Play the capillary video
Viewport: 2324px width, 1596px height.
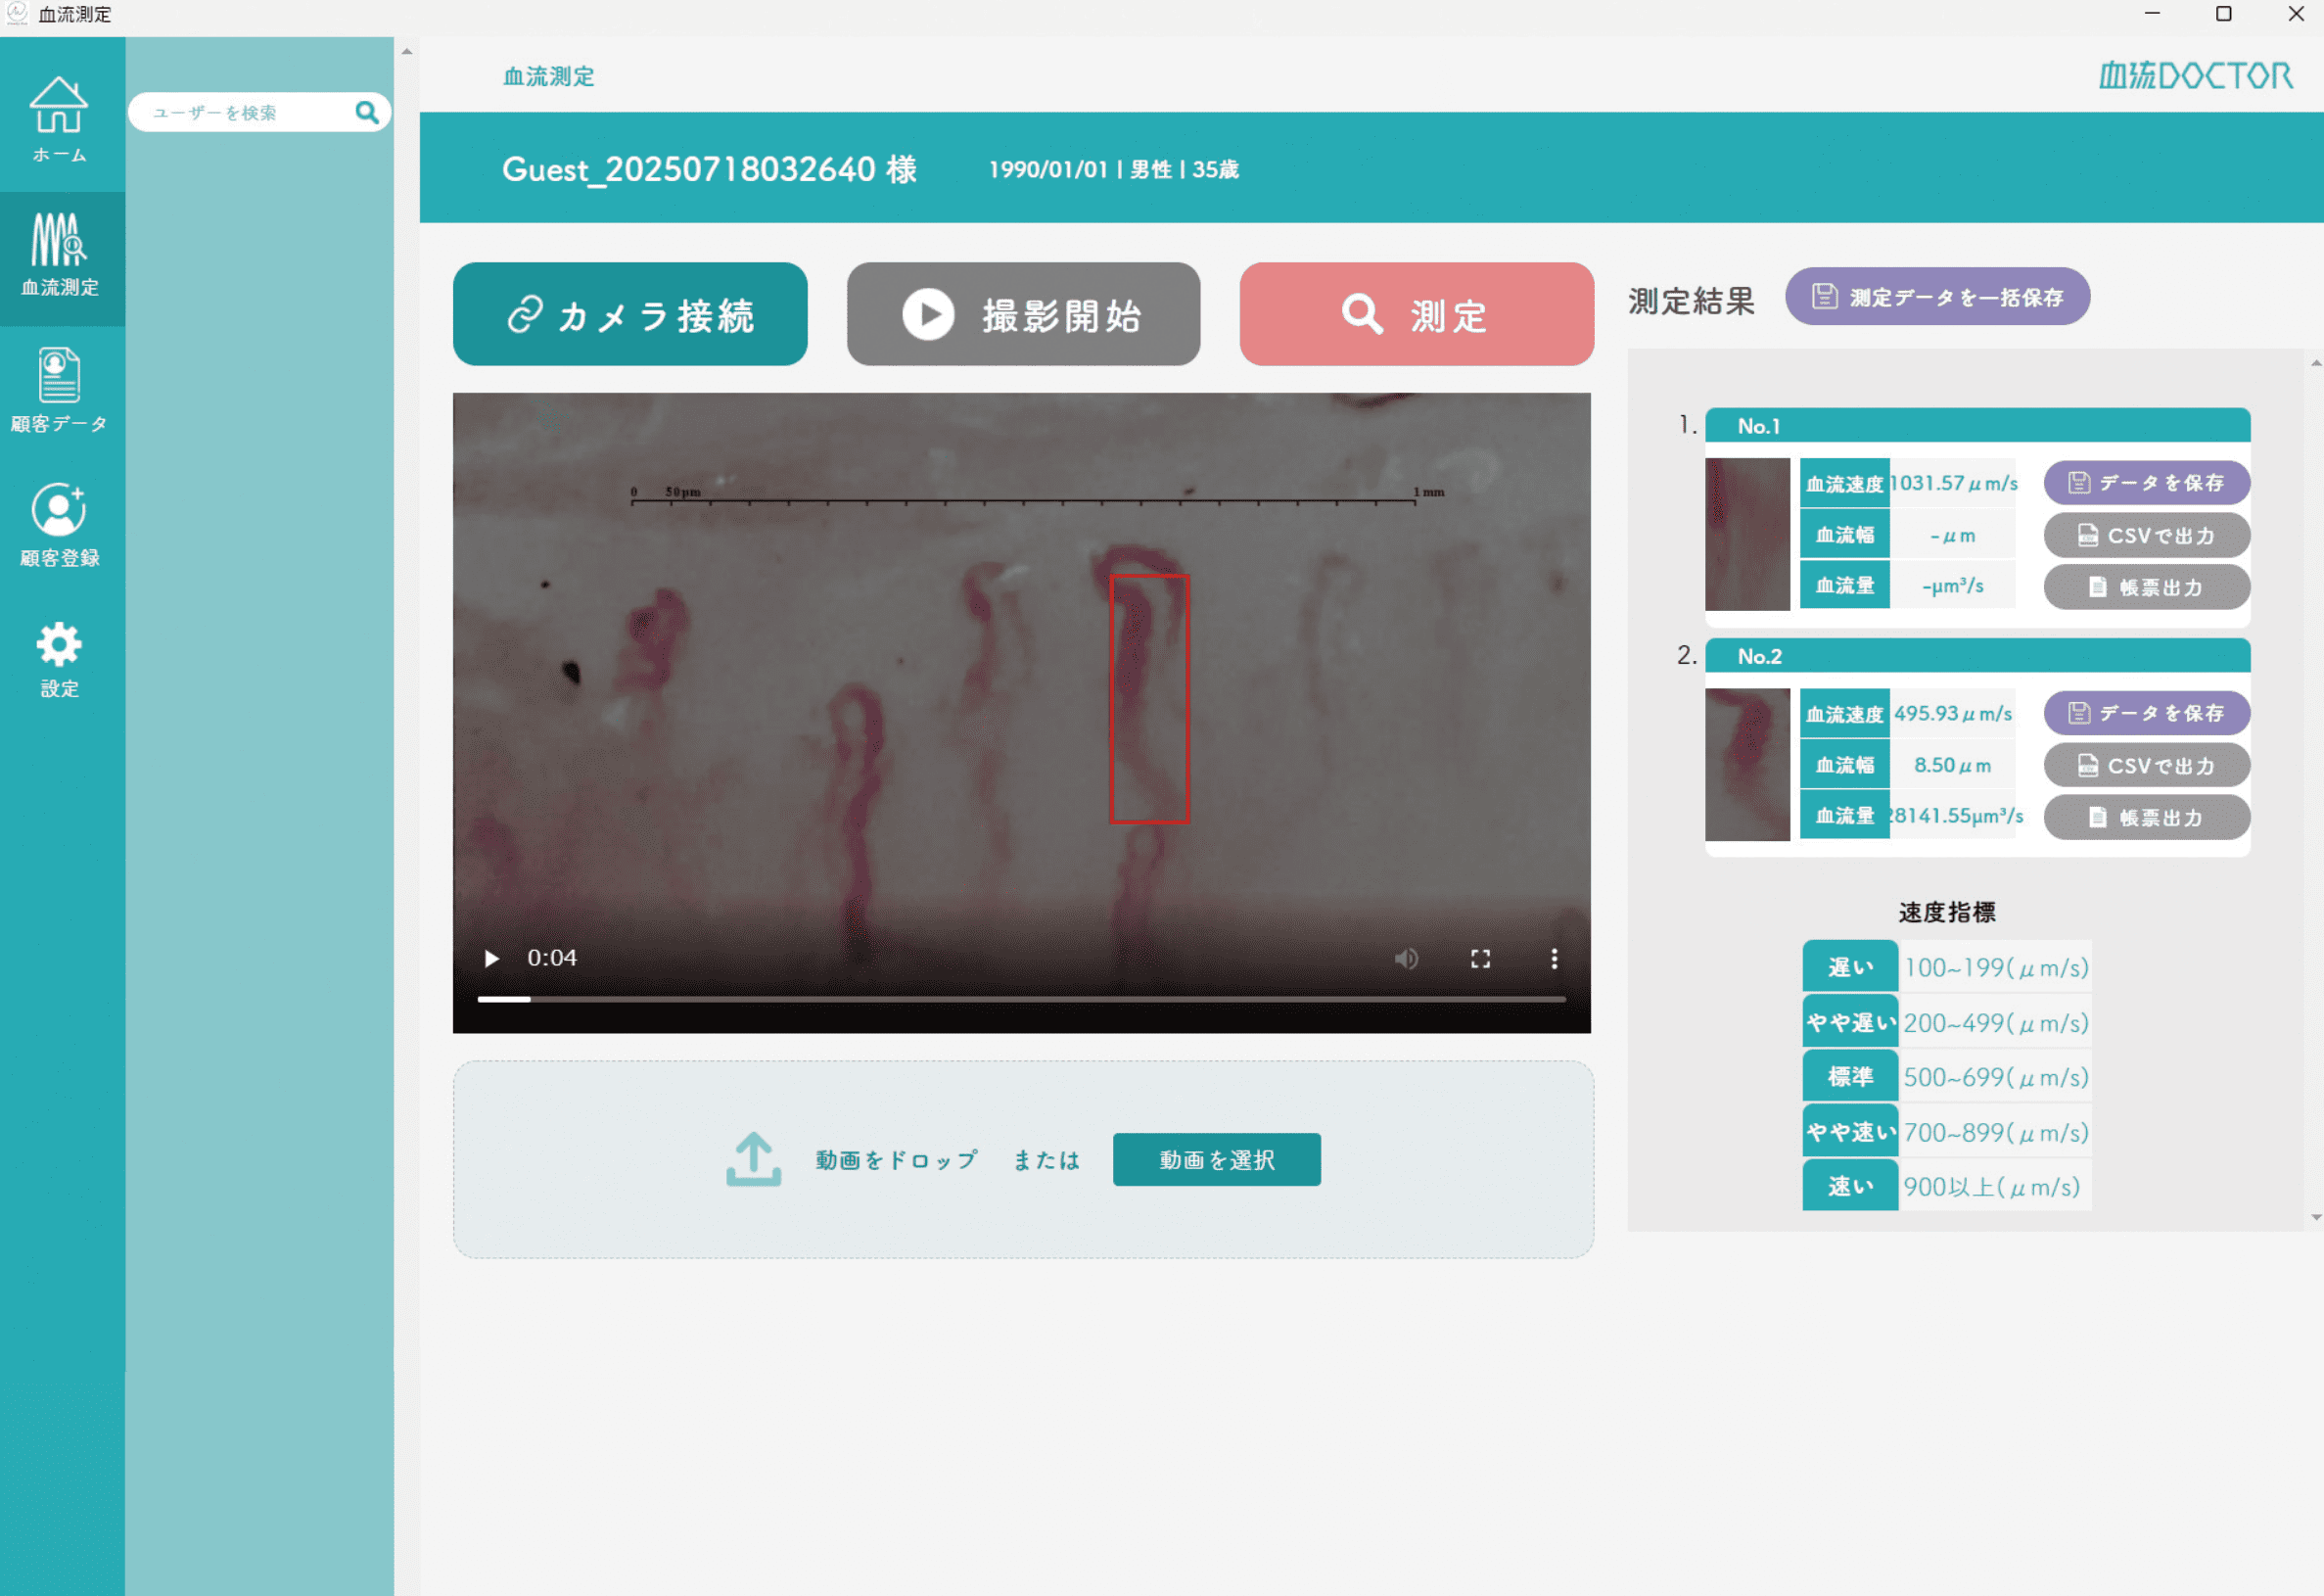491,959
